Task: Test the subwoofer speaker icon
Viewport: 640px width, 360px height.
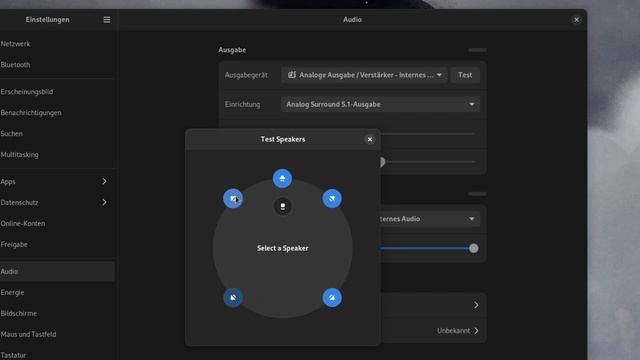Action: click(282, 206)
